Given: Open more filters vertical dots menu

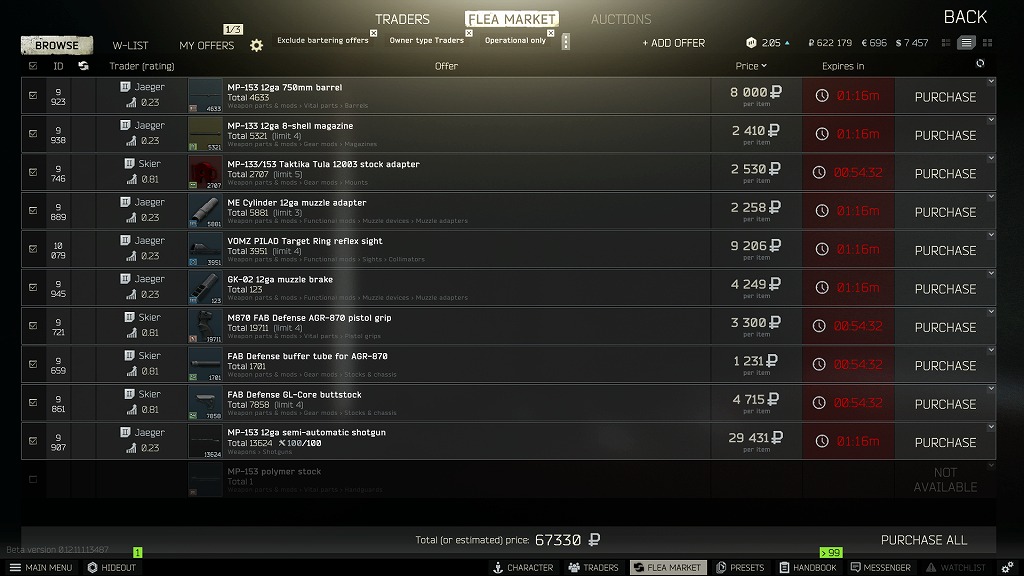Looking at the screenshot, I should pos(566,41).
